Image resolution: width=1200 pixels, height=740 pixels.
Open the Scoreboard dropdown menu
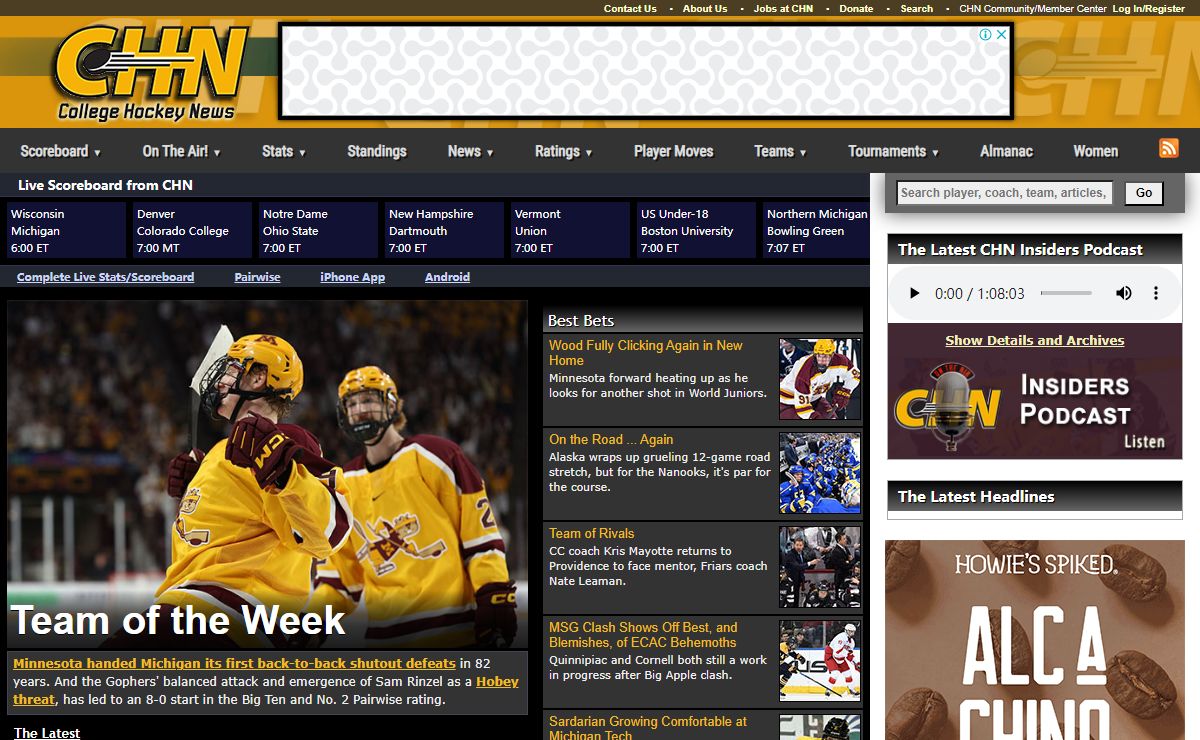[x=61, y=151]
